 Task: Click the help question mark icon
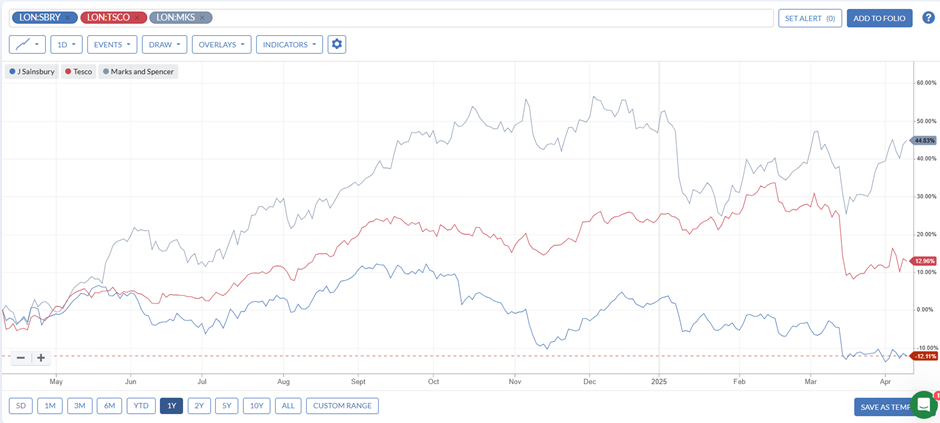[928, 18]
